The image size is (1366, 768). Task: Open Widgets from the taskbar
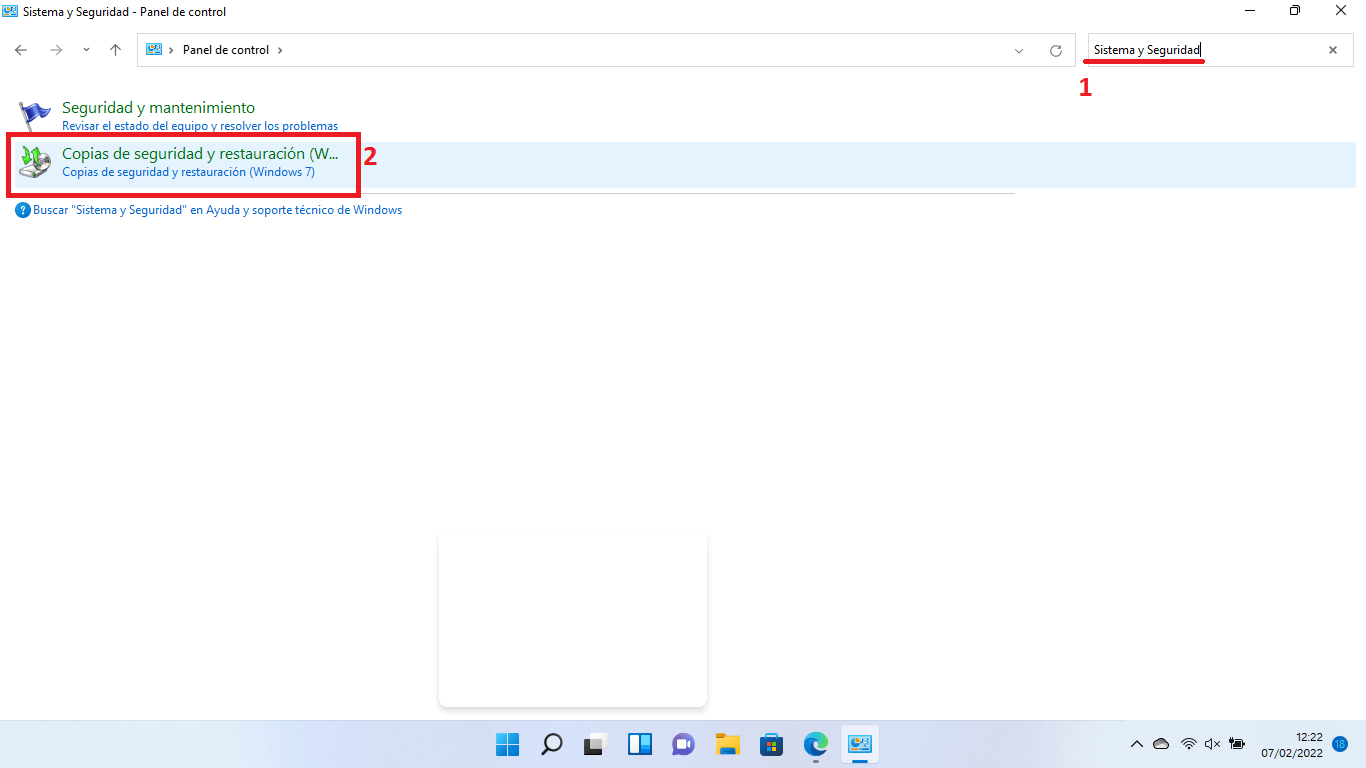pos(640,744)
